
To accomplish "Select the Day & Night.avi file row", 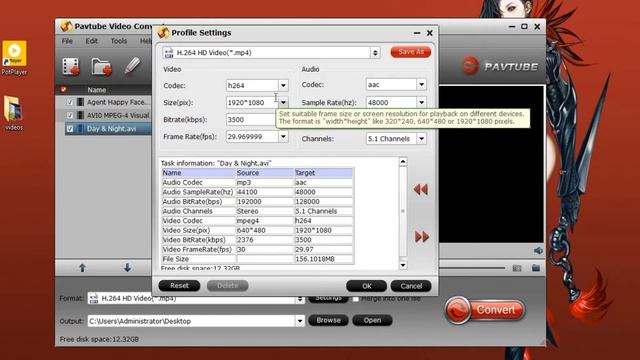I will click(x=108, y=129).
